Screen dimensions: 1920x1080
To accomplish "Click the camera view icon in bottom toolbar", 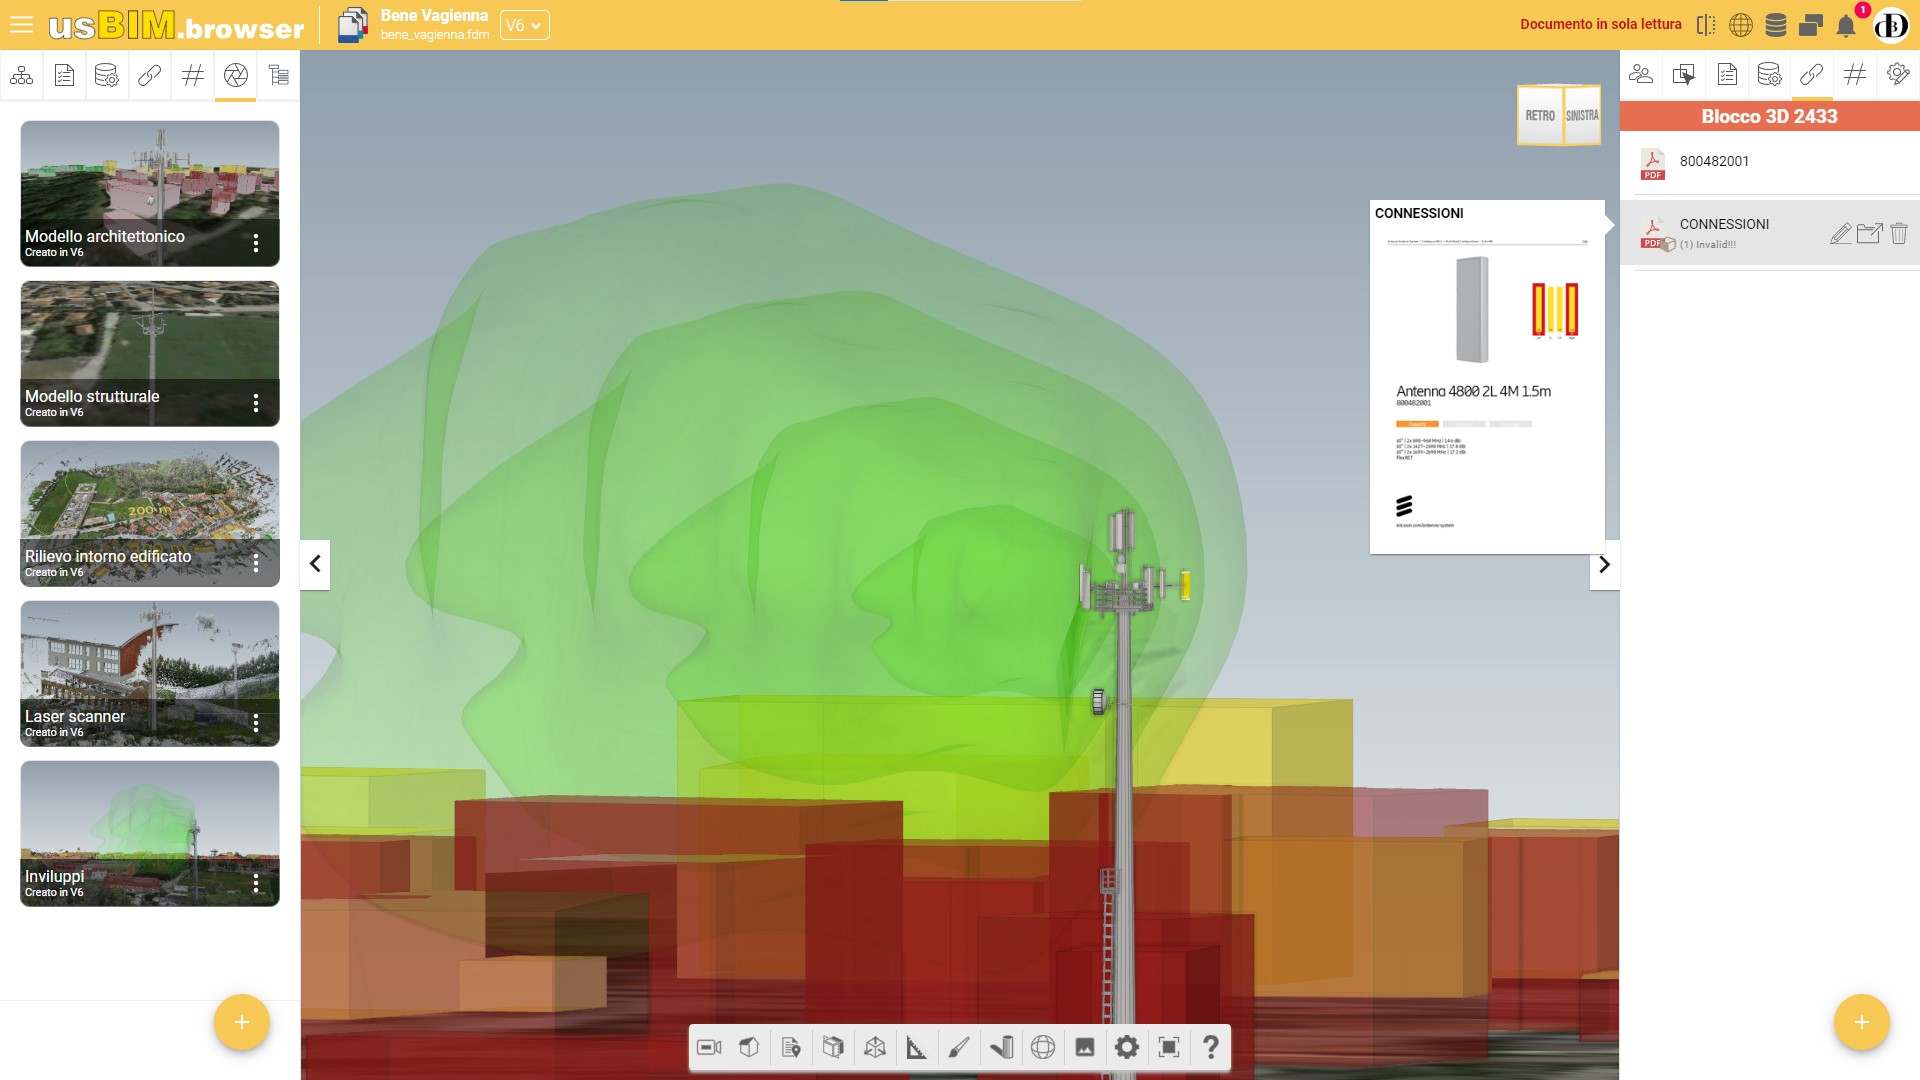I will click(709, 1047).
